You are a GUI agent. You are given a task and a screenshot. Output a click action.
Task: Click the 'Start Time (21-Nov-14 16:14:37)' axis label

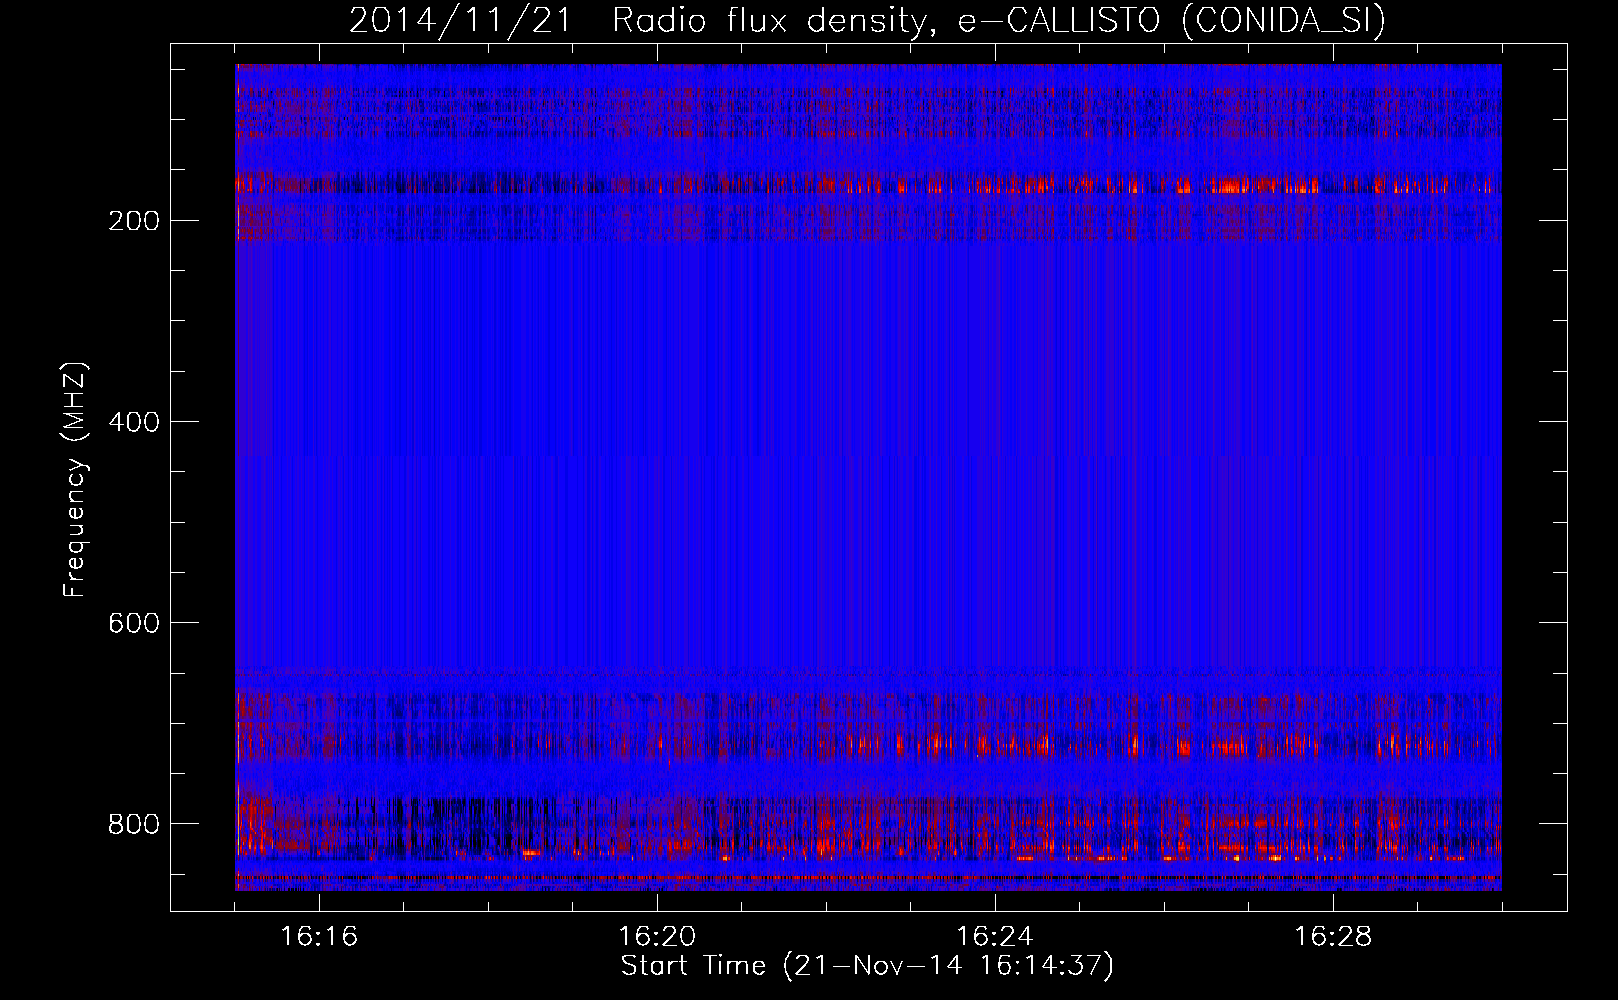pyautogui.click(x=867, y=966)
